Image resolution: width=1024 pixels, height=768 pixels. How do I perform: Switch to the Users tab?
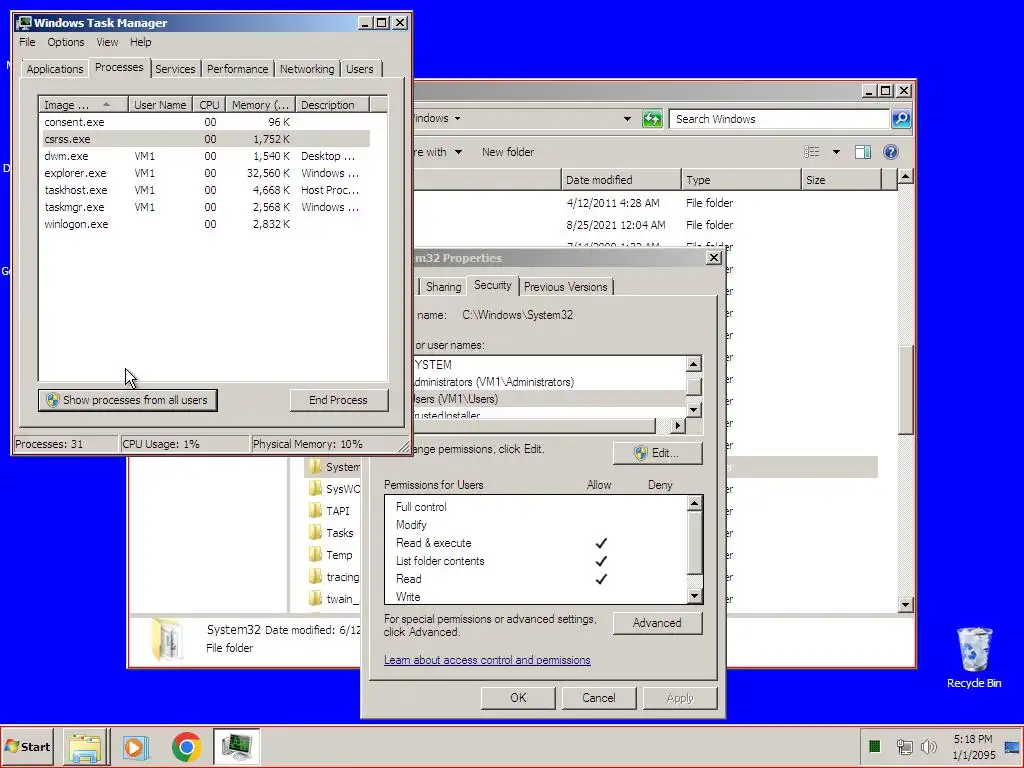click(x=360, y=69)
